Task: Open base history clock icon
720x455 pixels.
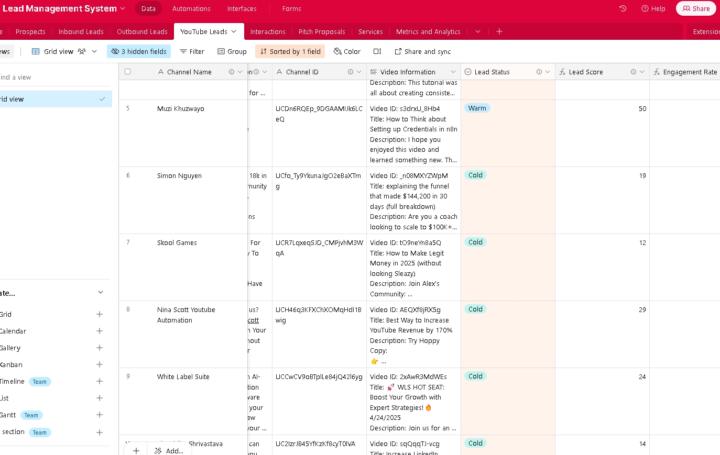Action: [x=622, y=8]
